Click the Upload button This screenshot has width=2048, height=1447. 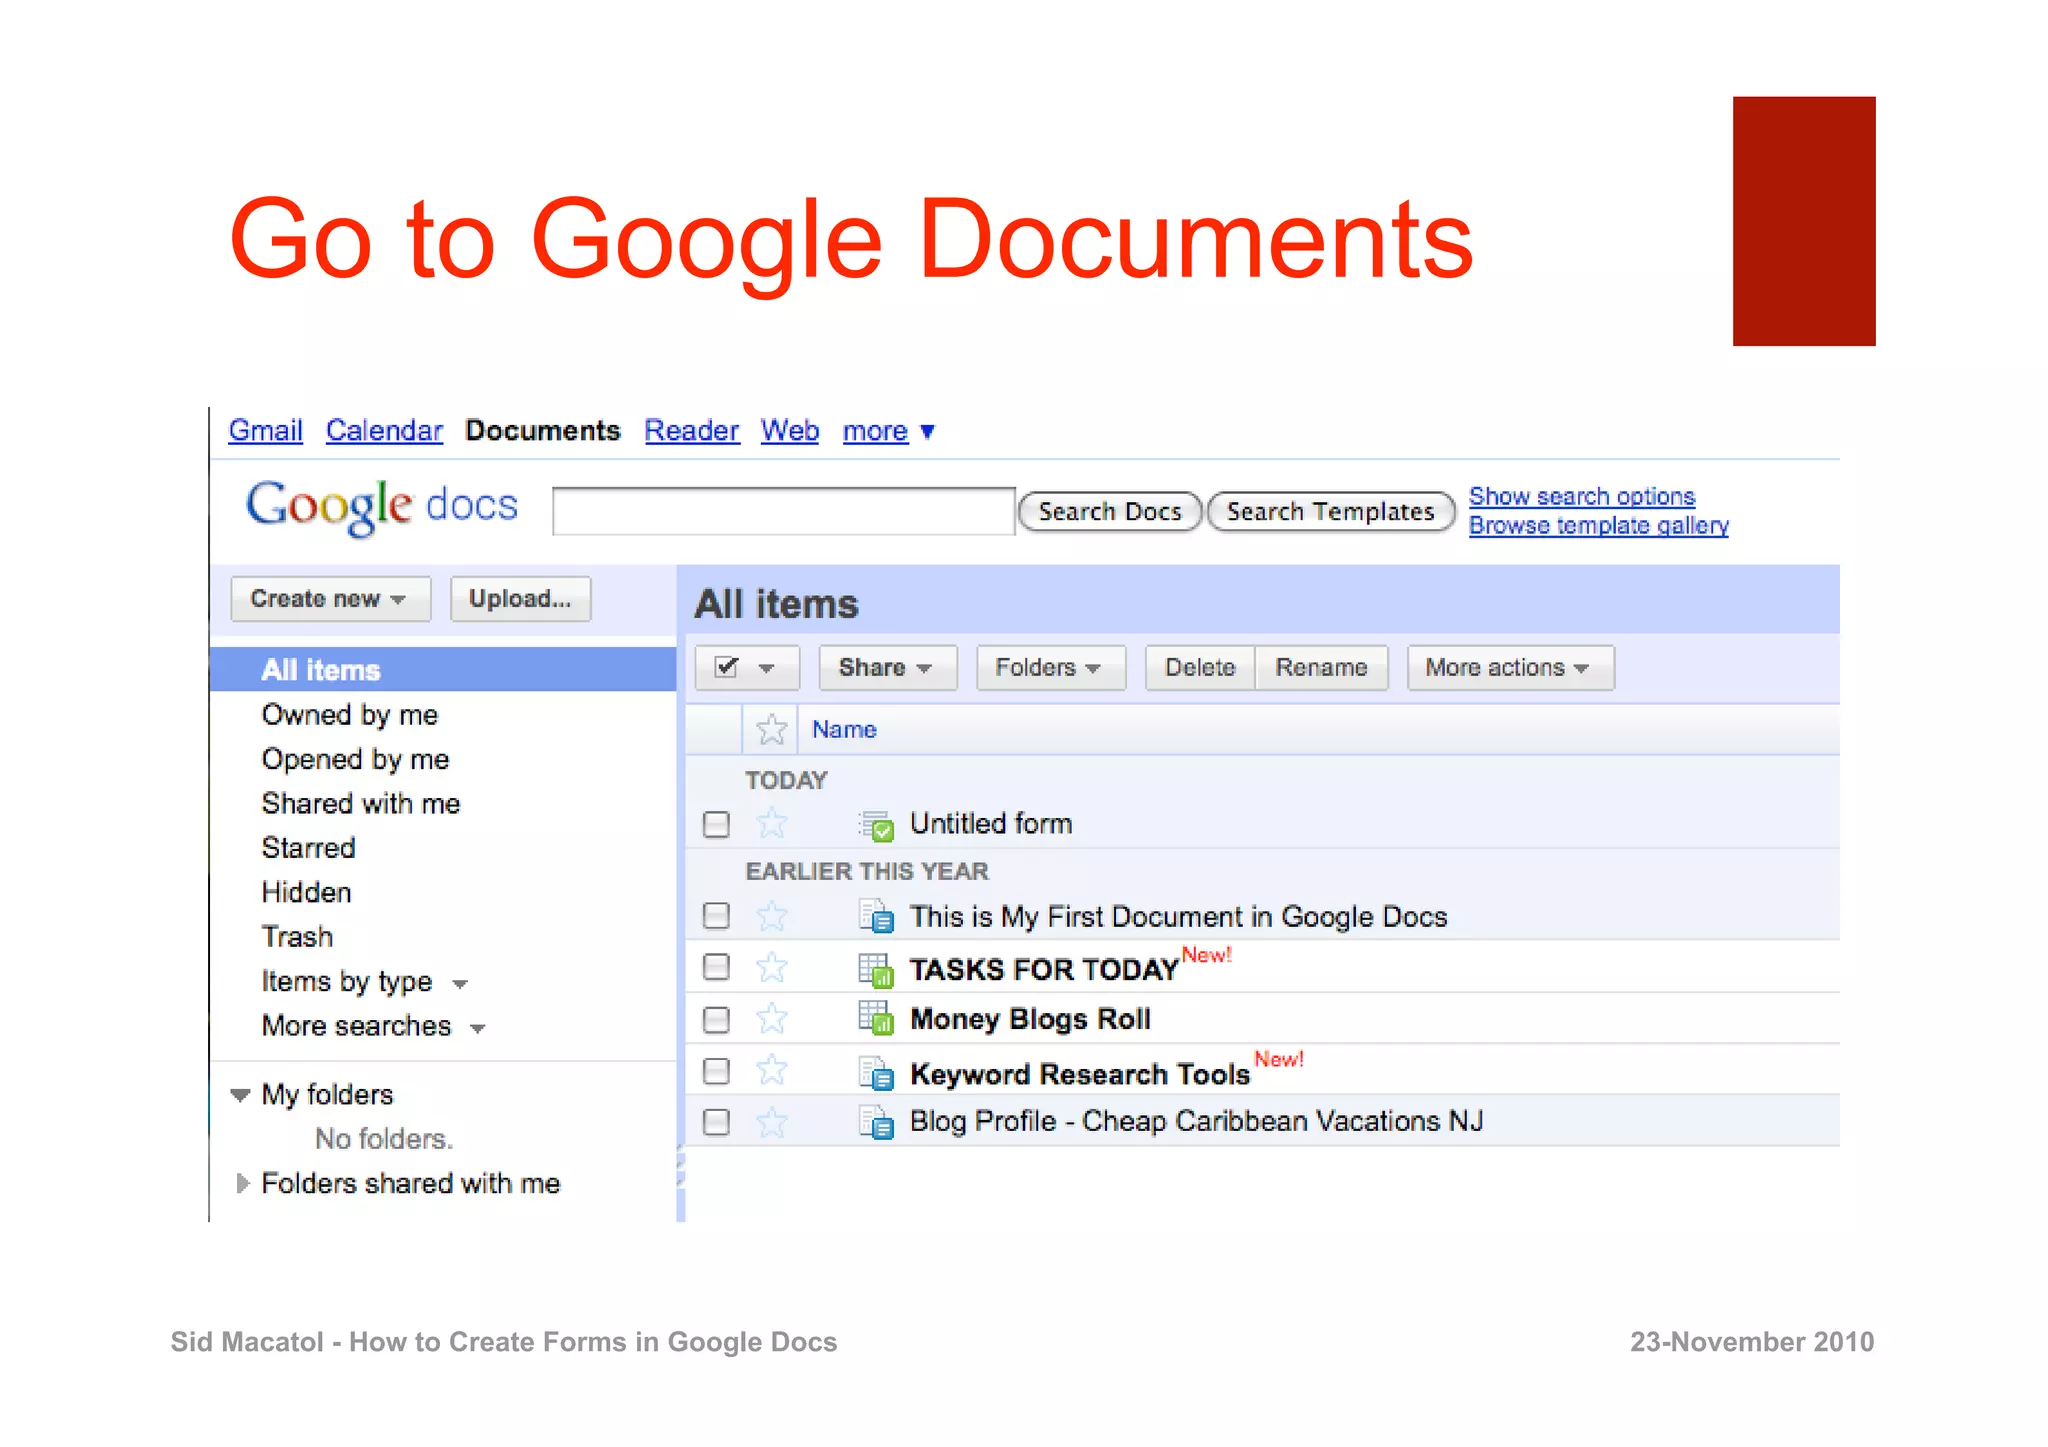520,599
